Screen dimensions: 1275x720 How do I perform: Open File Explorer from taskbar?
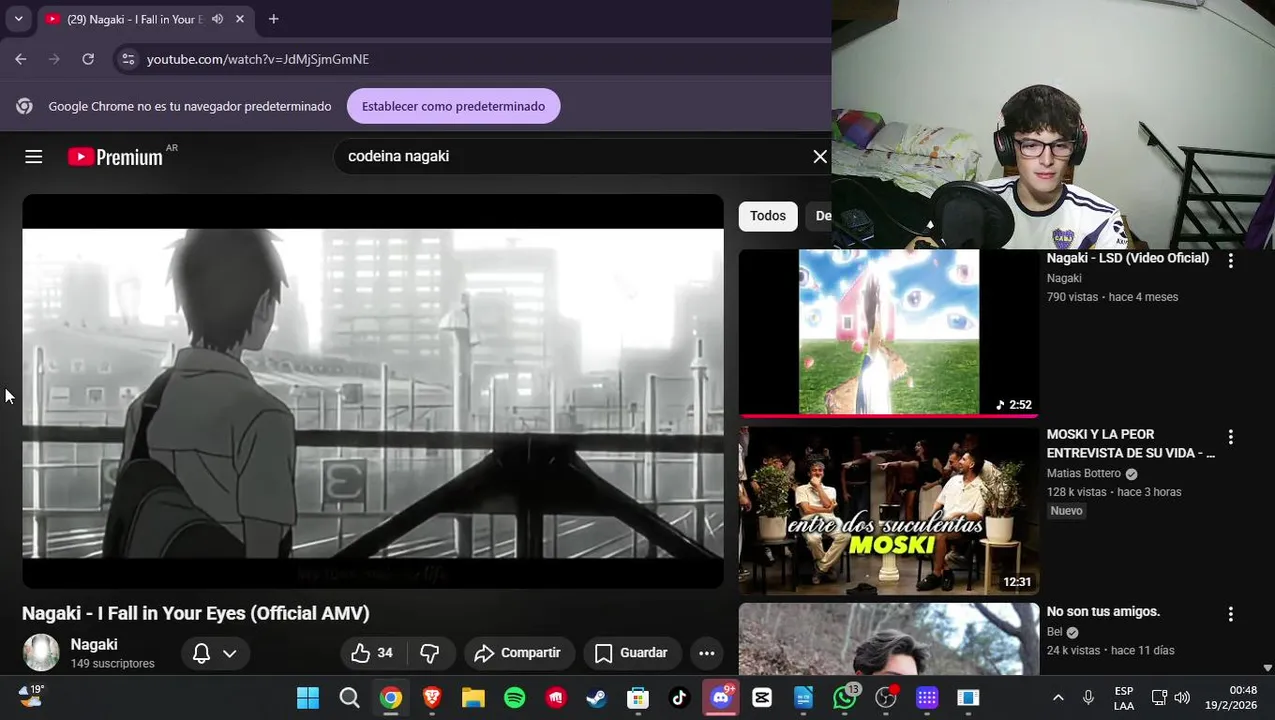click(473, 698)
